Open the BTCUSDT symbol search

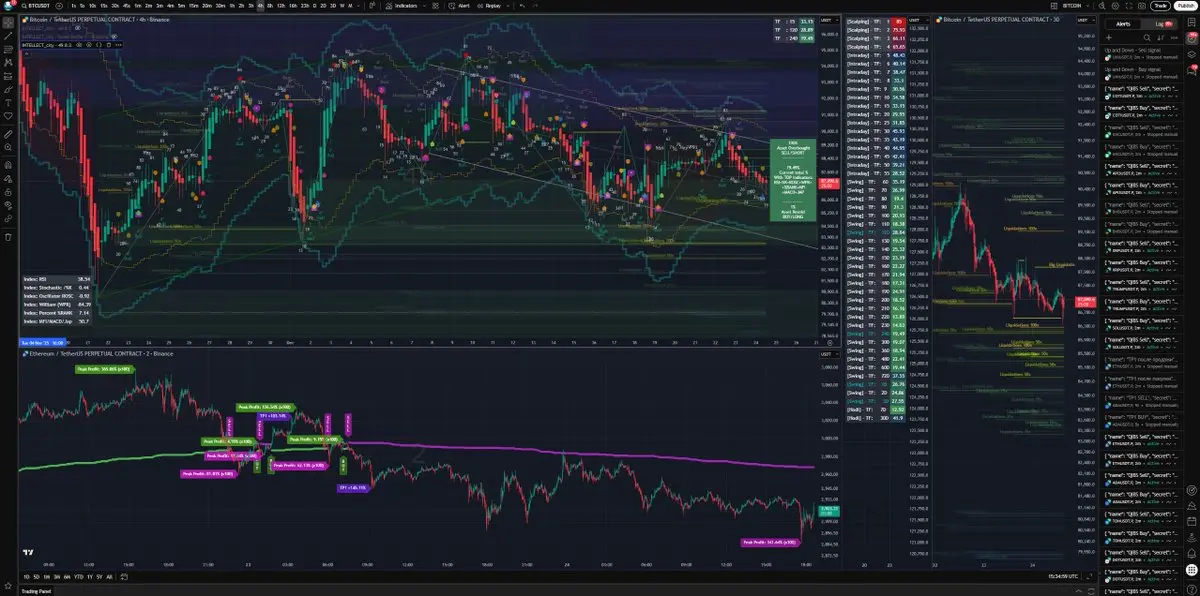37,6
